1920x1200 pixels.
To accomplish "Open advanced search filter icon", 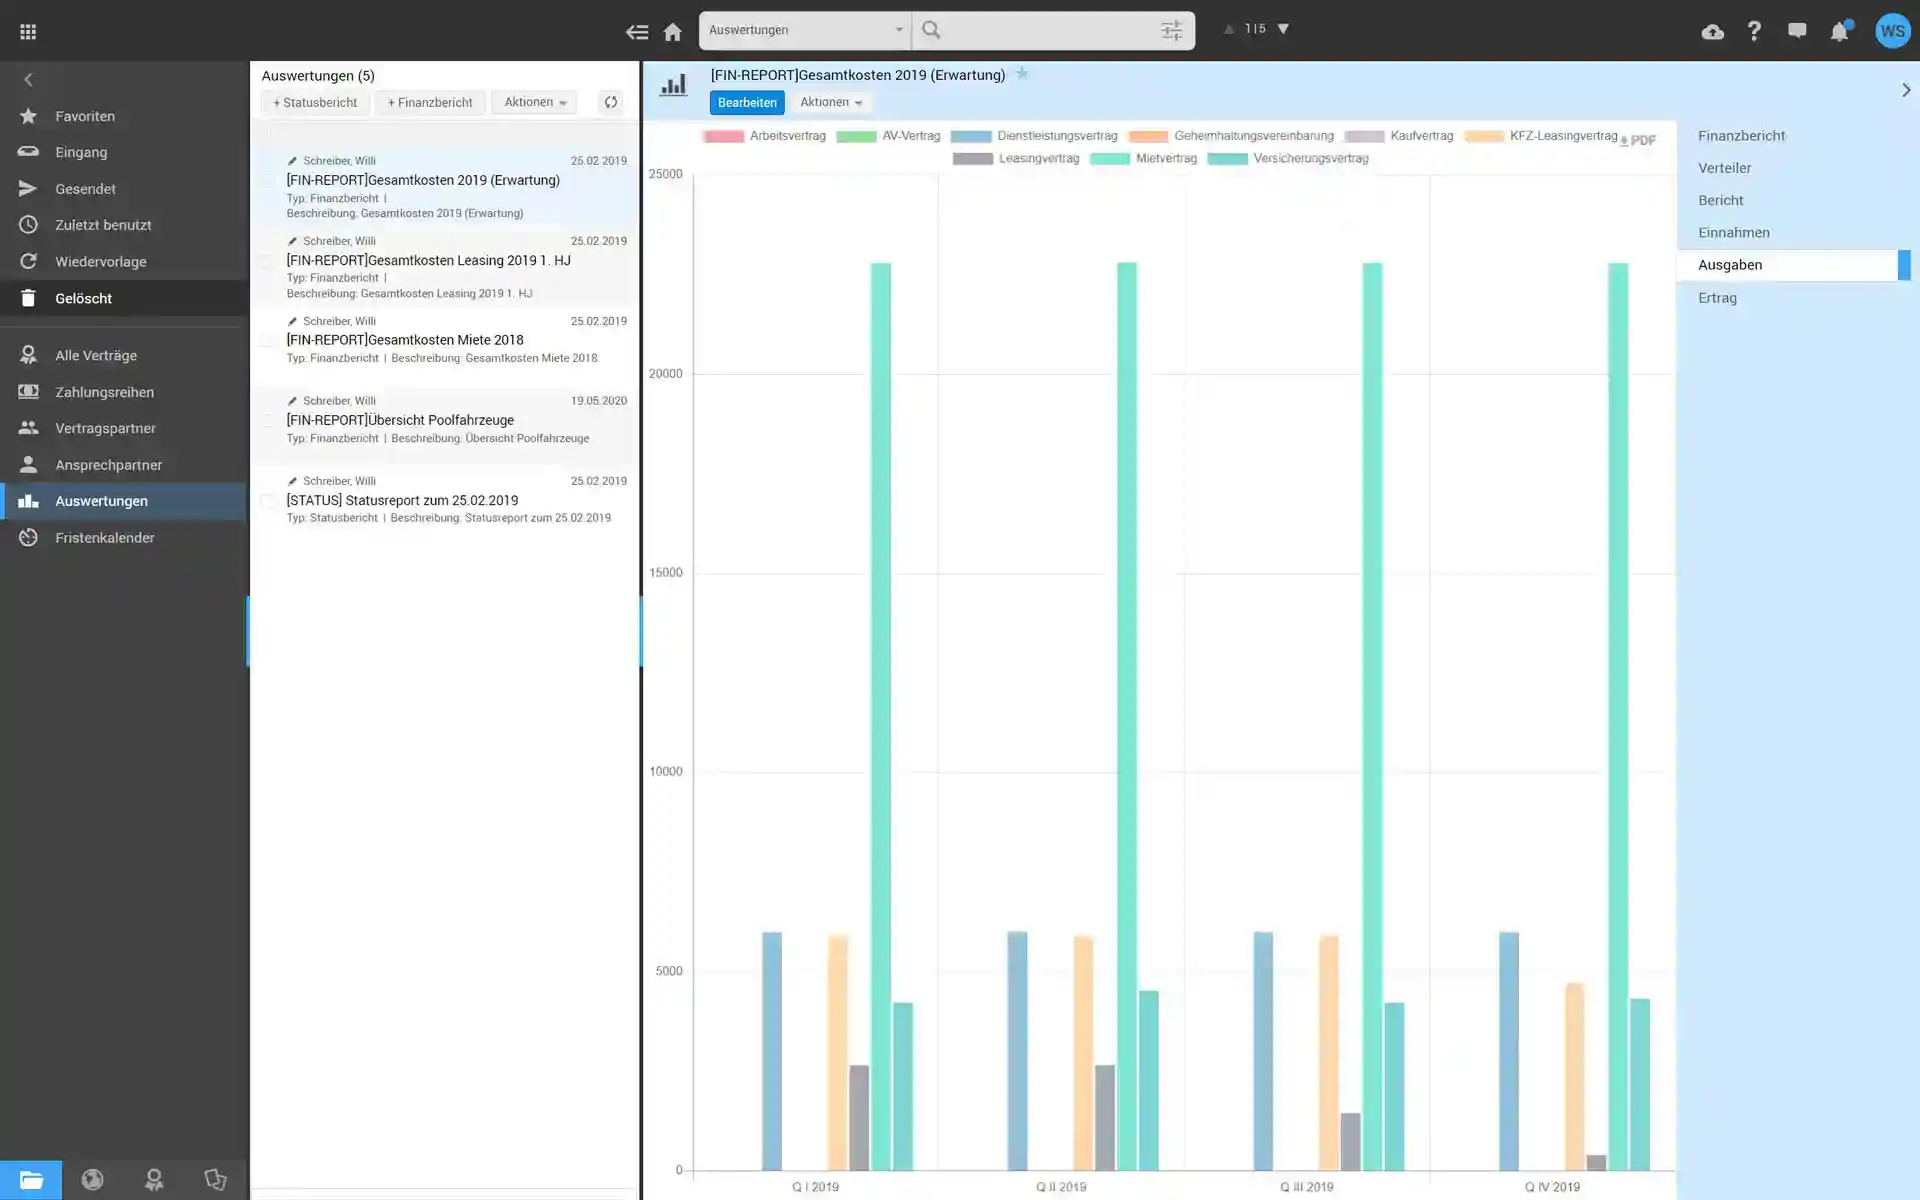I will pyautogui.click(x=1171, y=30).
